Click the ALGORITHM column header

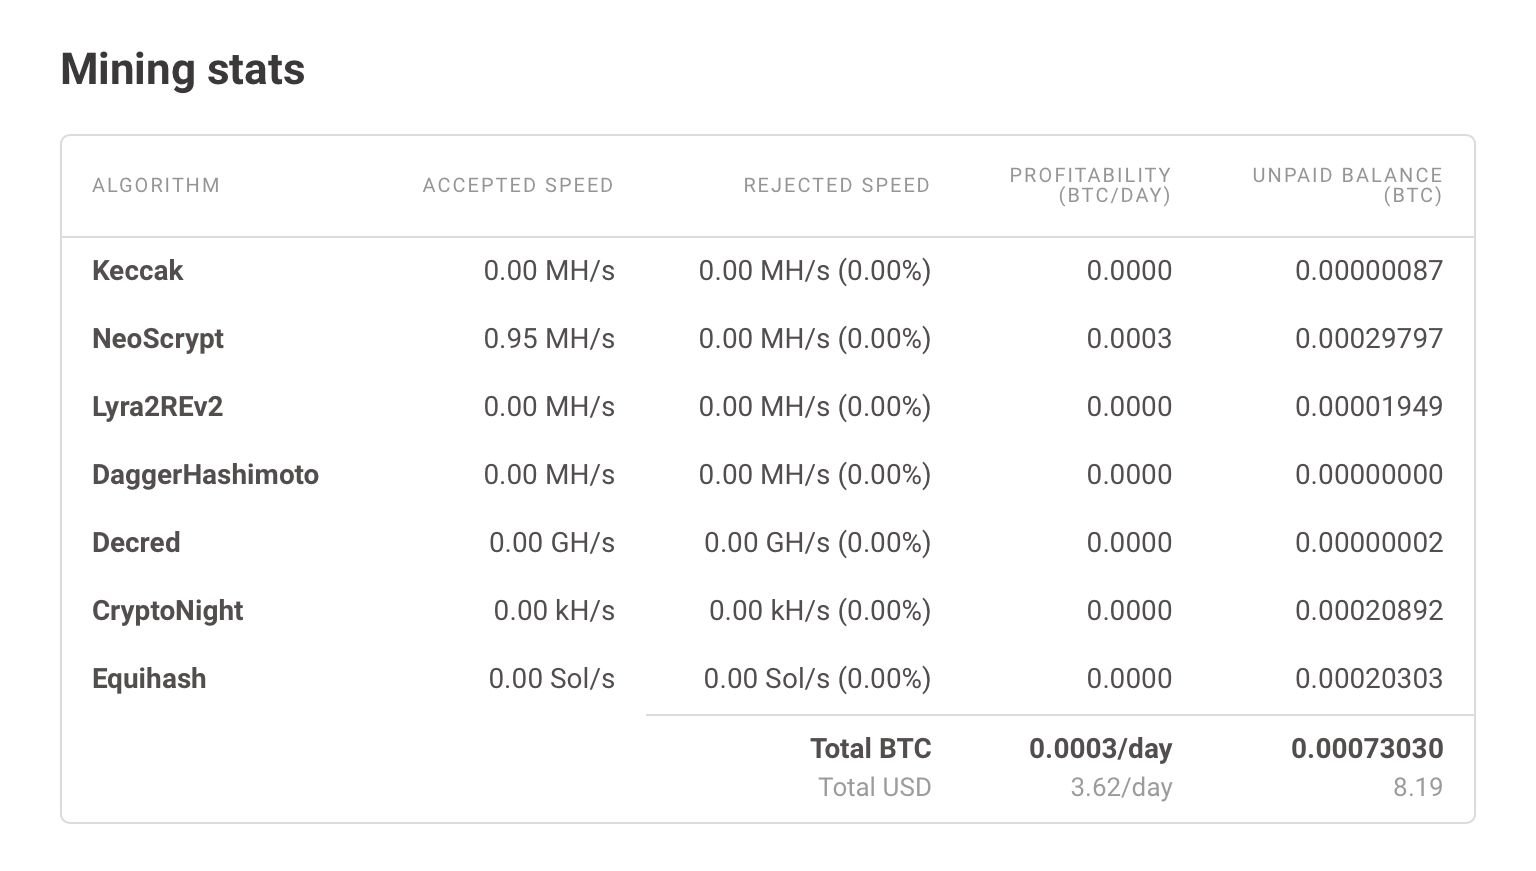(x=156, y=185)
